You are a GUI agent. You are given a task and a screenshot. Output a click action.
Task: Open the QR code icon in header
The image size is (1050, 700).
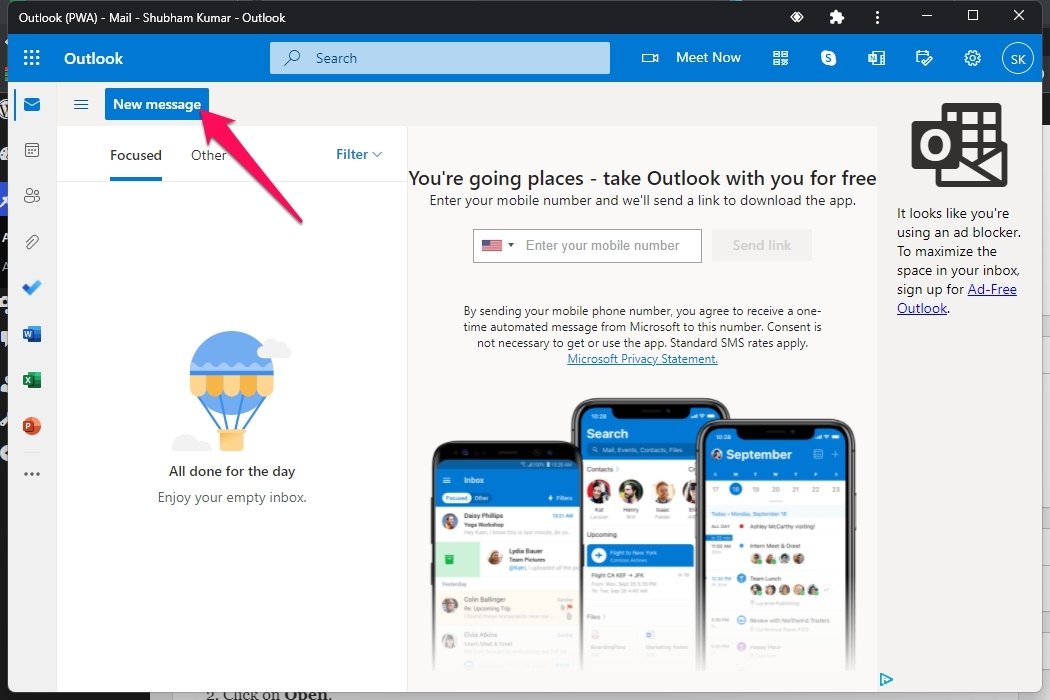pyautogui.click(x=780, y=58)
